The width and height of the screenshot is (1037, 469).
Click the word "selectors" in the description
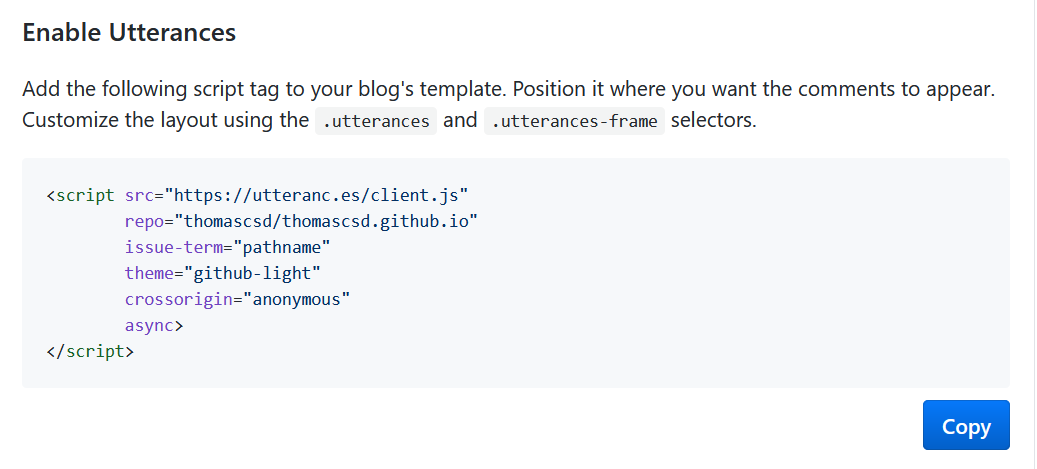tap(713, 121)
